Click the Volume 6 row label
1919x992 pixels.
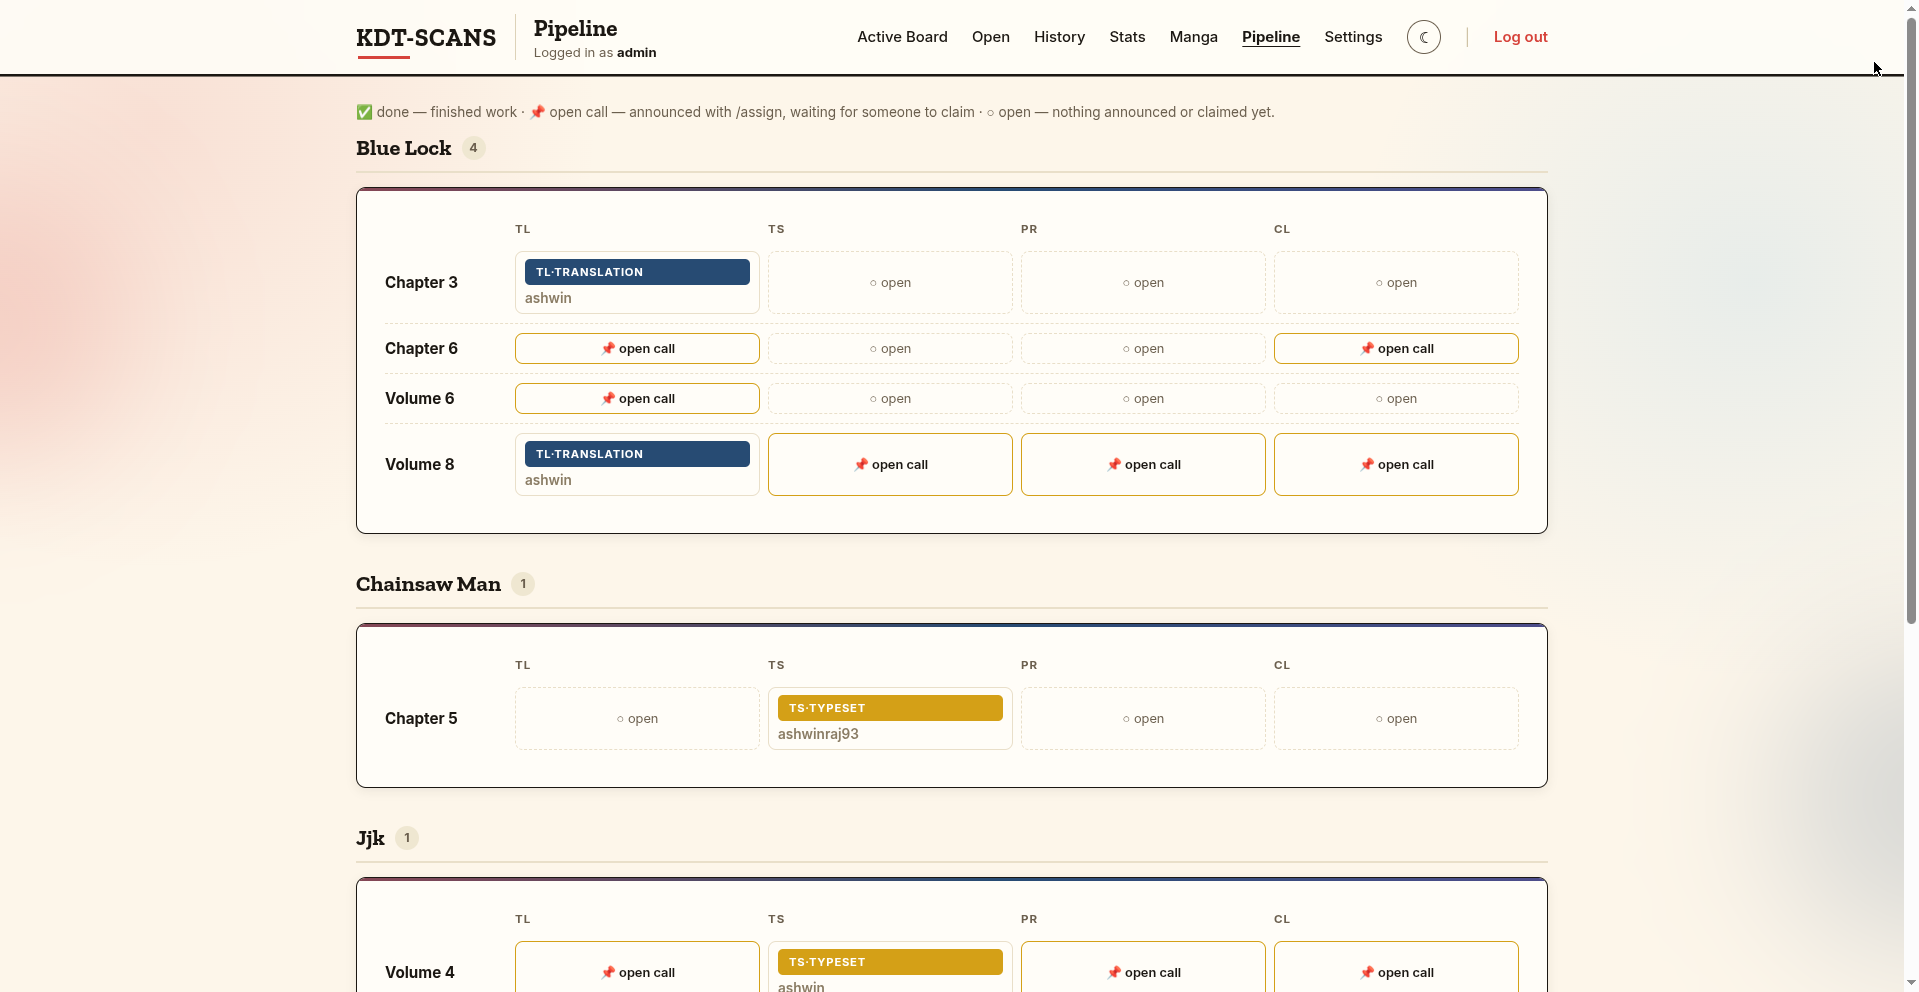(x=419, y=399)
